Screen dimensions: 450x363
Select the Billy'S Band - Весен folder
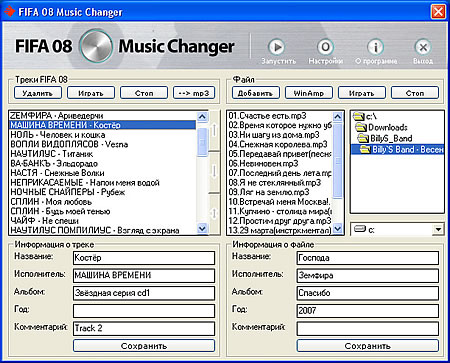[398, 149]
